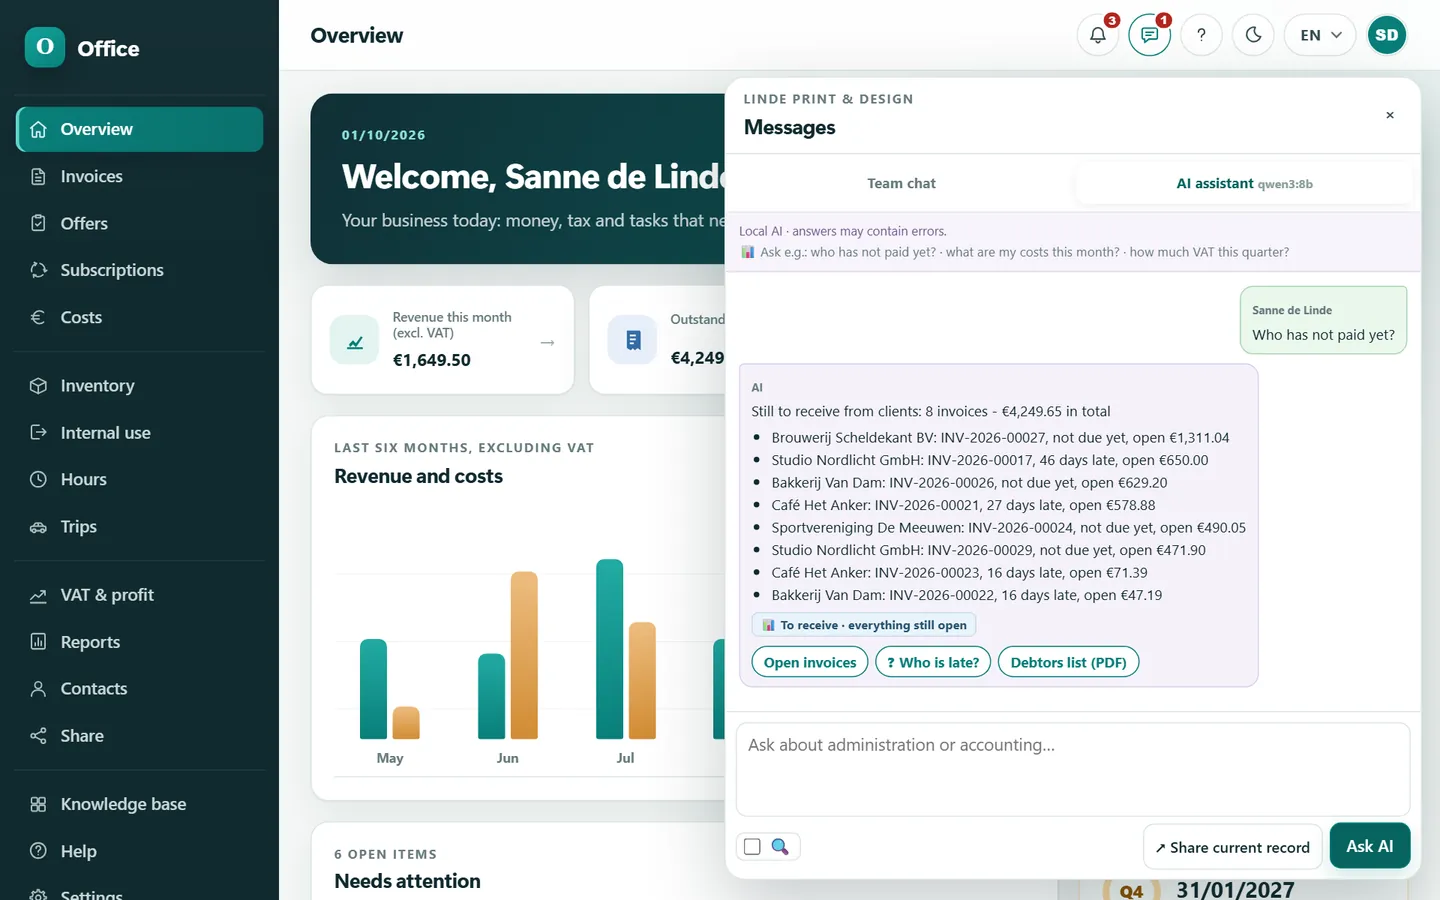Image resolution: width=1440 pixels, height=900 pixels.
Task: Click Share current record button
Action: tap(1232, 847)
